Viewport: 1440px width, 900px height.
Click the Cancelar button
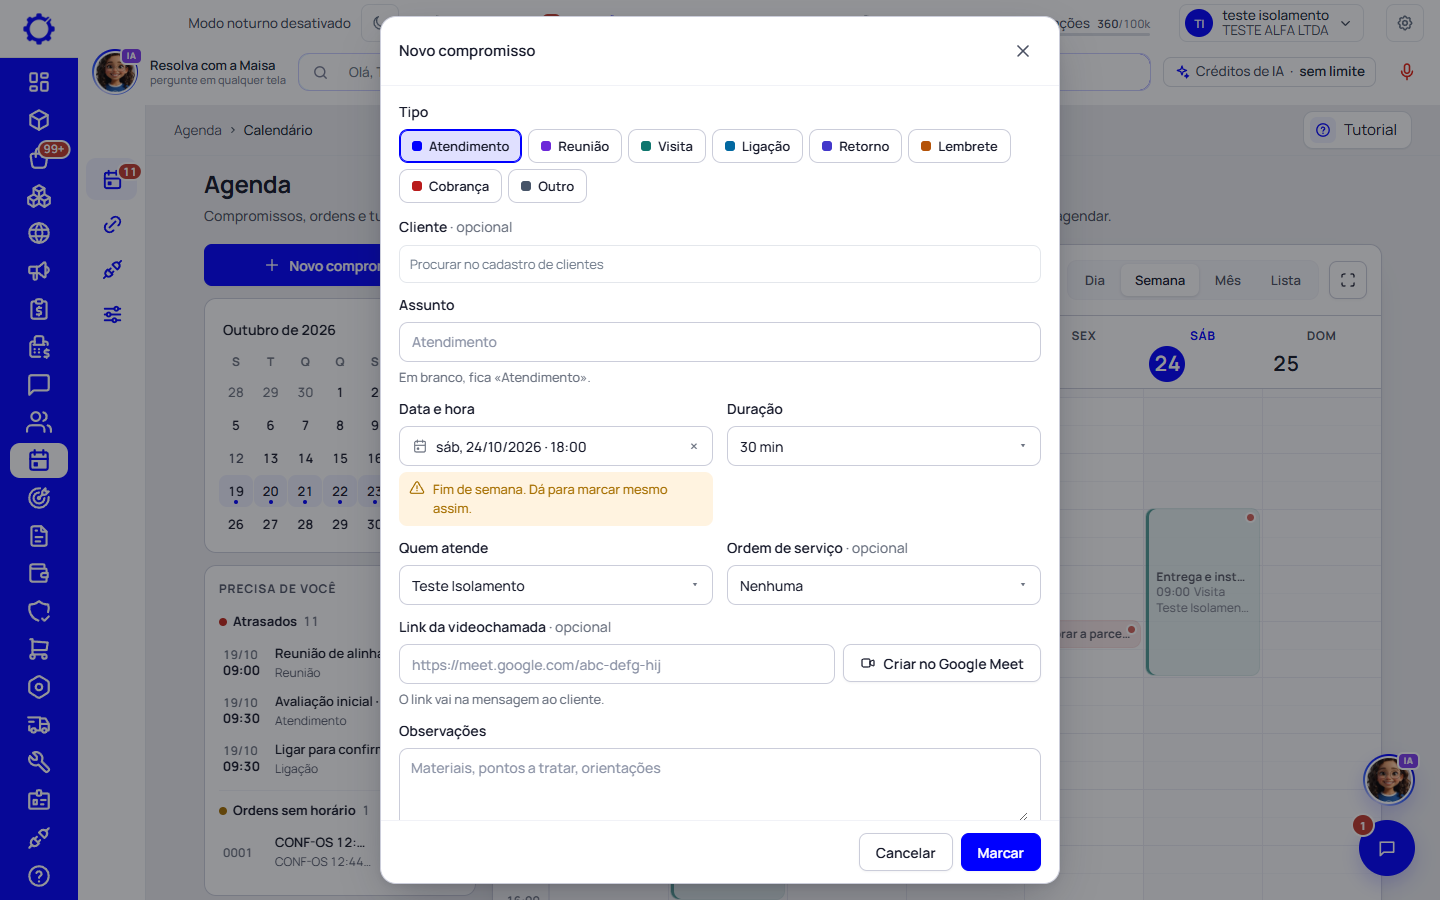coord(905,852)
